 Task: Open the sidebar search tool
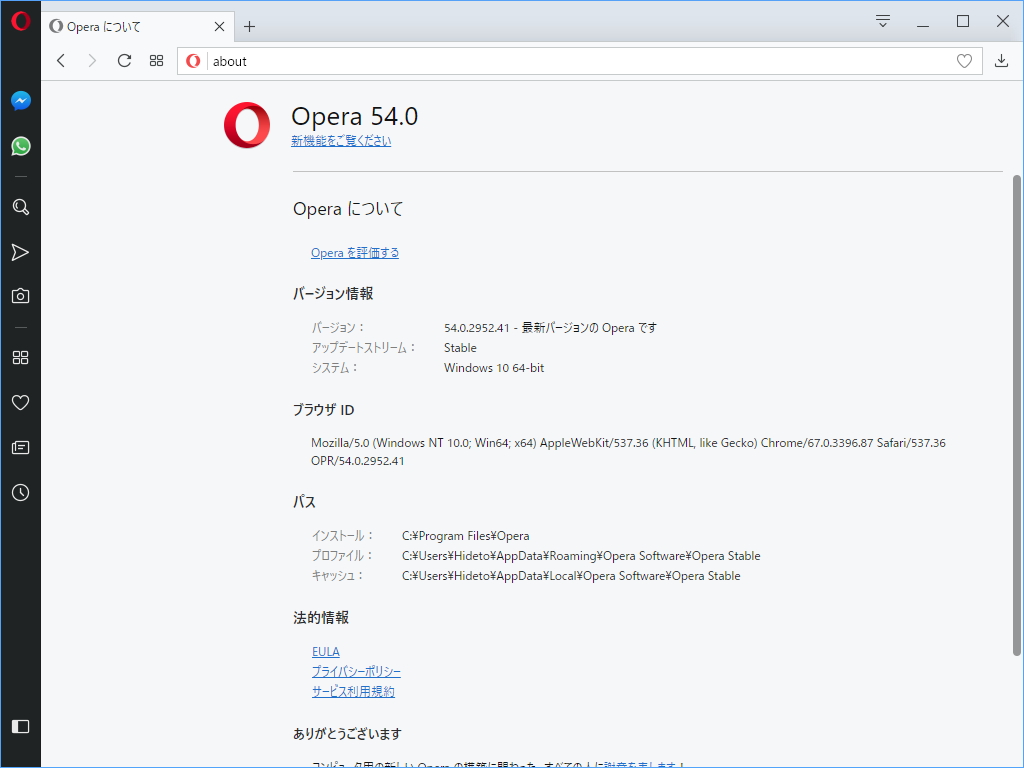20,207
